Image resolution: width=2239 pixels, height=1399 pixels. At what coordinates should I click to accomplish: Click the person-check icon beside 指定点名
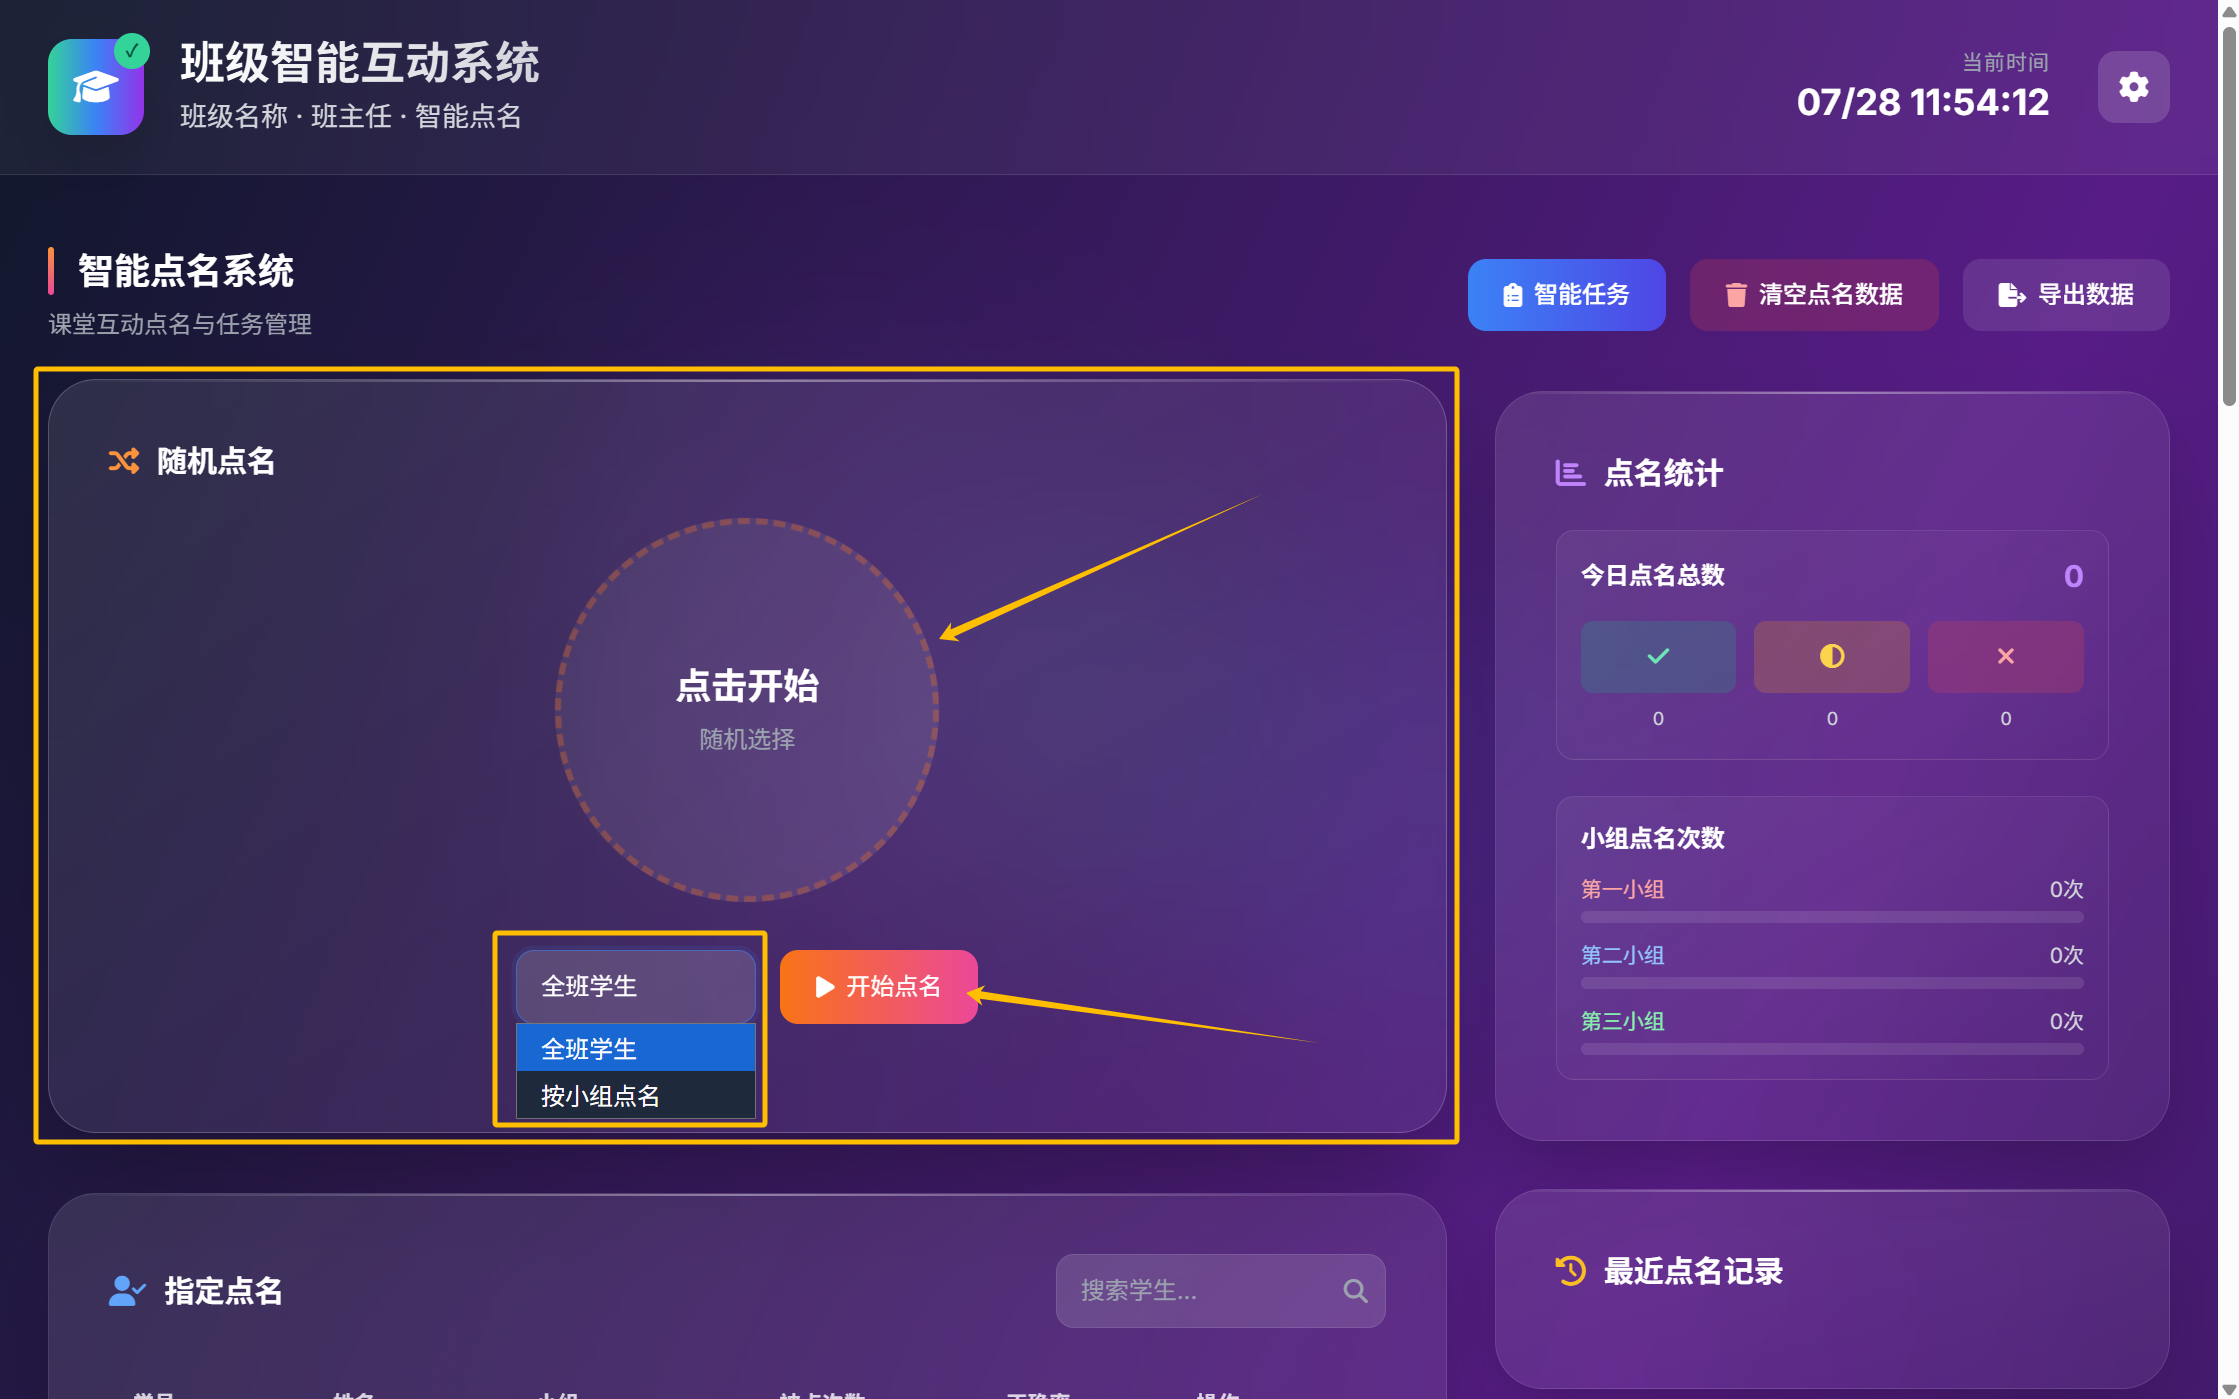coord(124,1291)
